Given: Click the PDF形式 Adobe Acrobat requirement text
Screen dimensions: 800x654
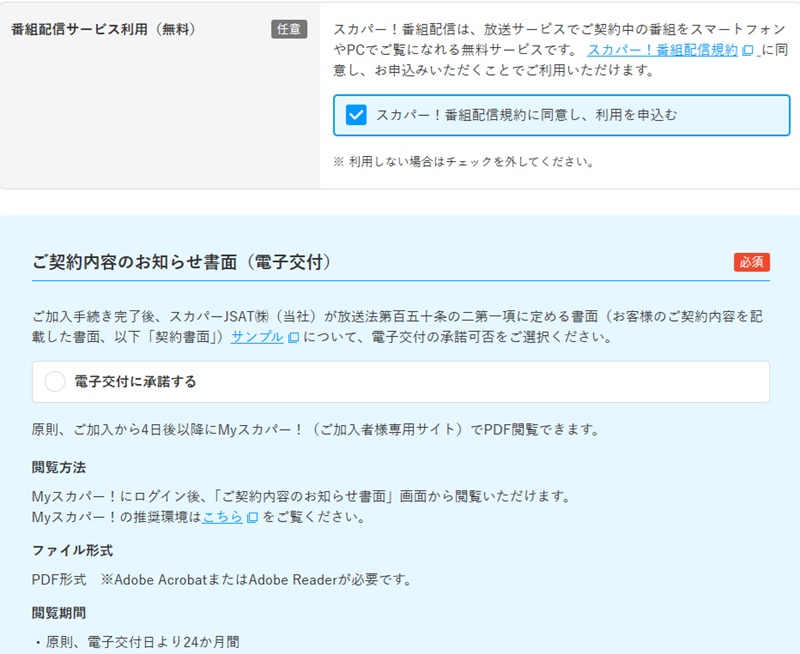Looking at the screenshot, I should tap(222, 580).
